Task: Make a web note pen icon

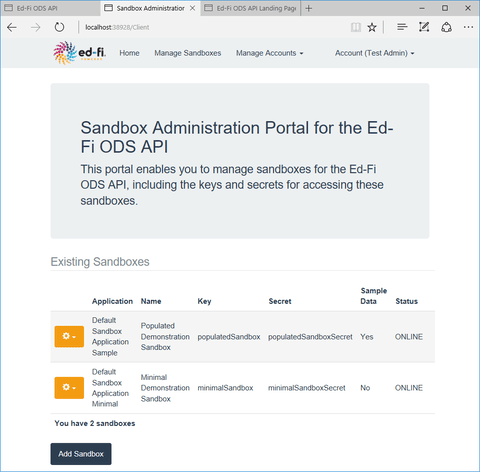Action: [x=424, y=27]
